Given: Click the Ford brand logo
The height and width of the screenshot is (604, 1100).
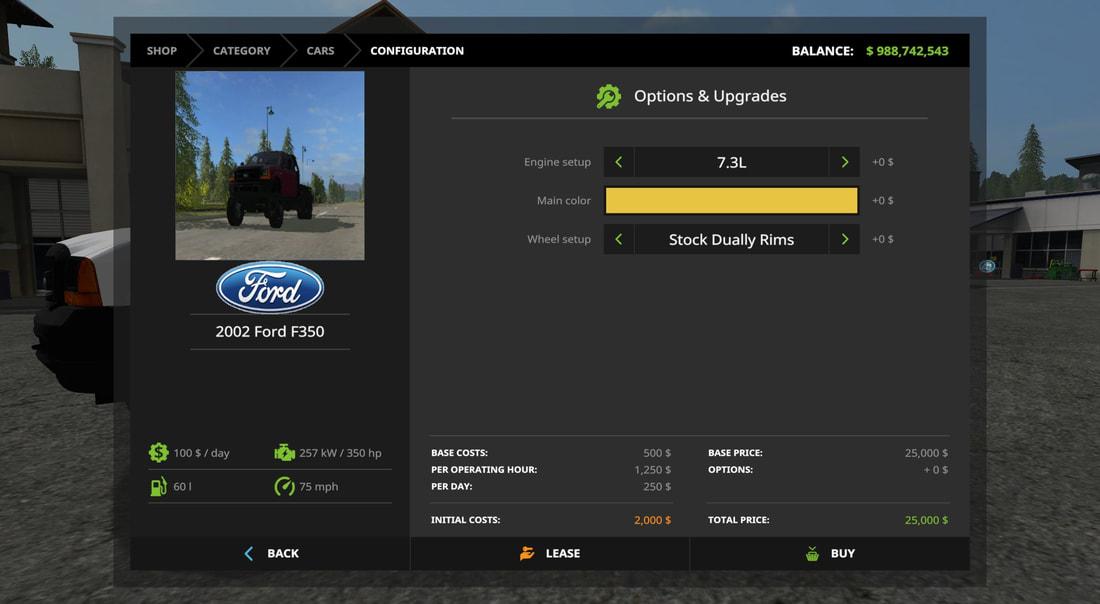Looking at the screenshot, I should tap(270, 288).
